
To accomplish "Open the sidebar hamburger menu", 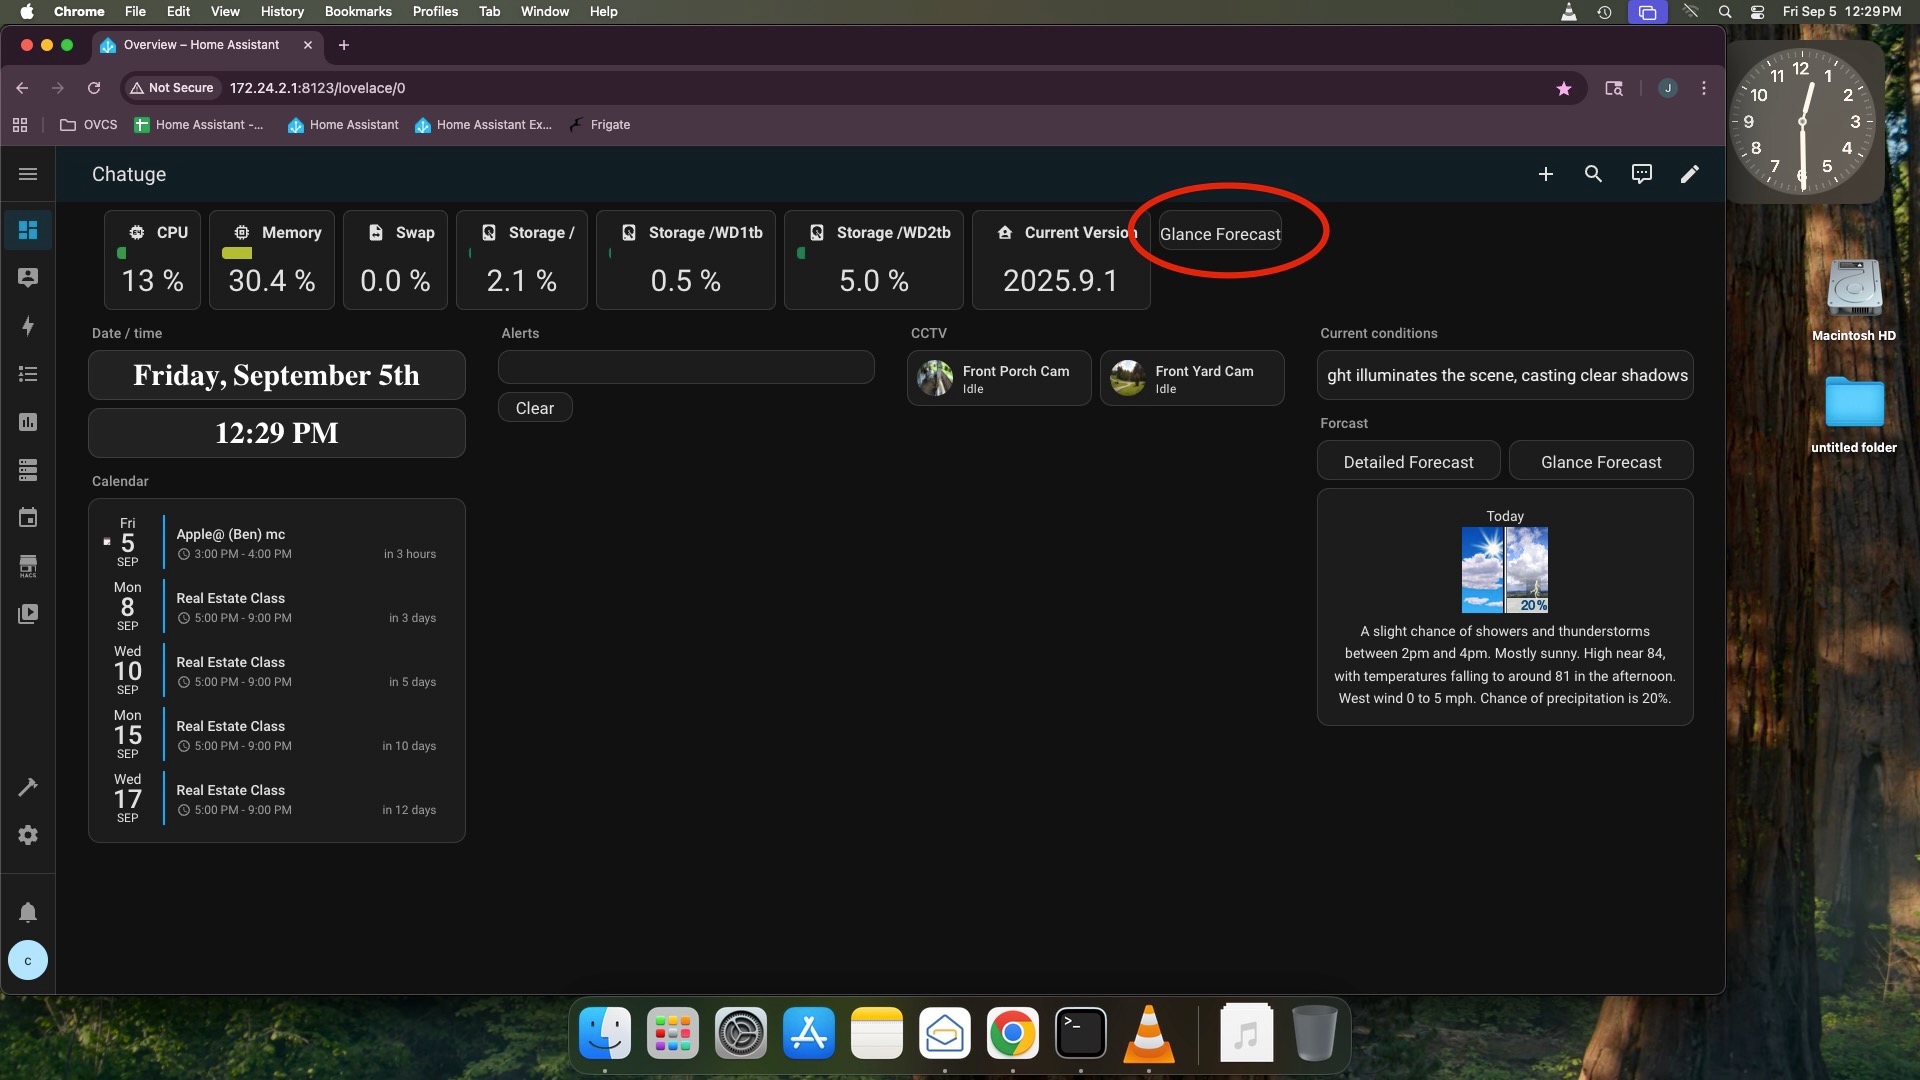I will pyautogui.click(x=28, y=174).
